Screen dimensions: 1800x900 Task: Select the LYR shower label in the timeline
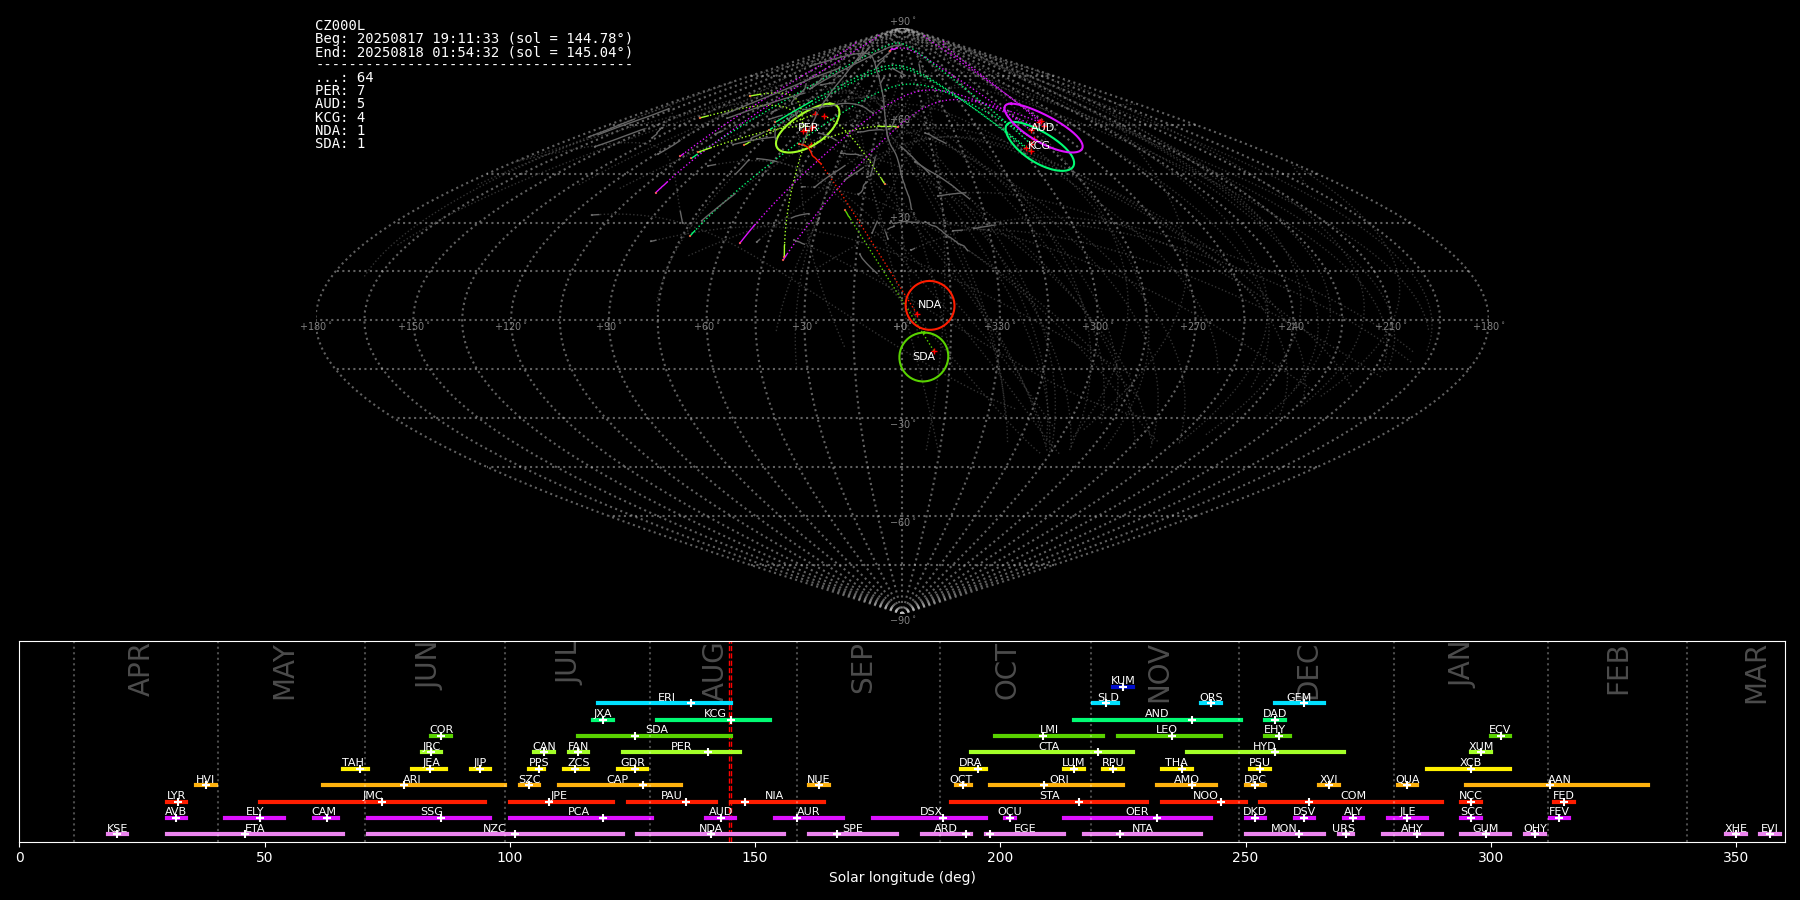click(176, 796)
